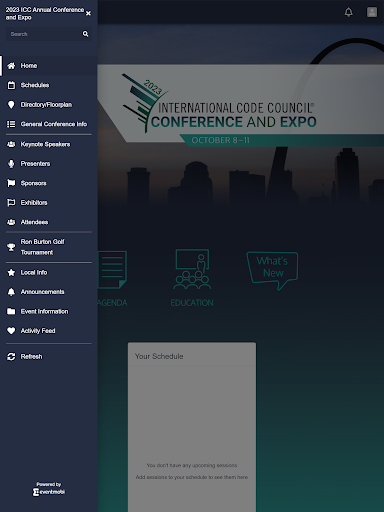Open the Presenters page
The image size is (384, 512).
[x=49, y=164]
